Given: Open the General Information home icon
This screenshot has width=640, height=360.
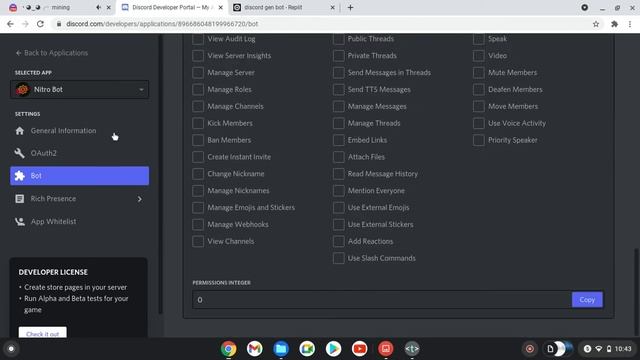Looking at the screenshot, I should (20, 131).
